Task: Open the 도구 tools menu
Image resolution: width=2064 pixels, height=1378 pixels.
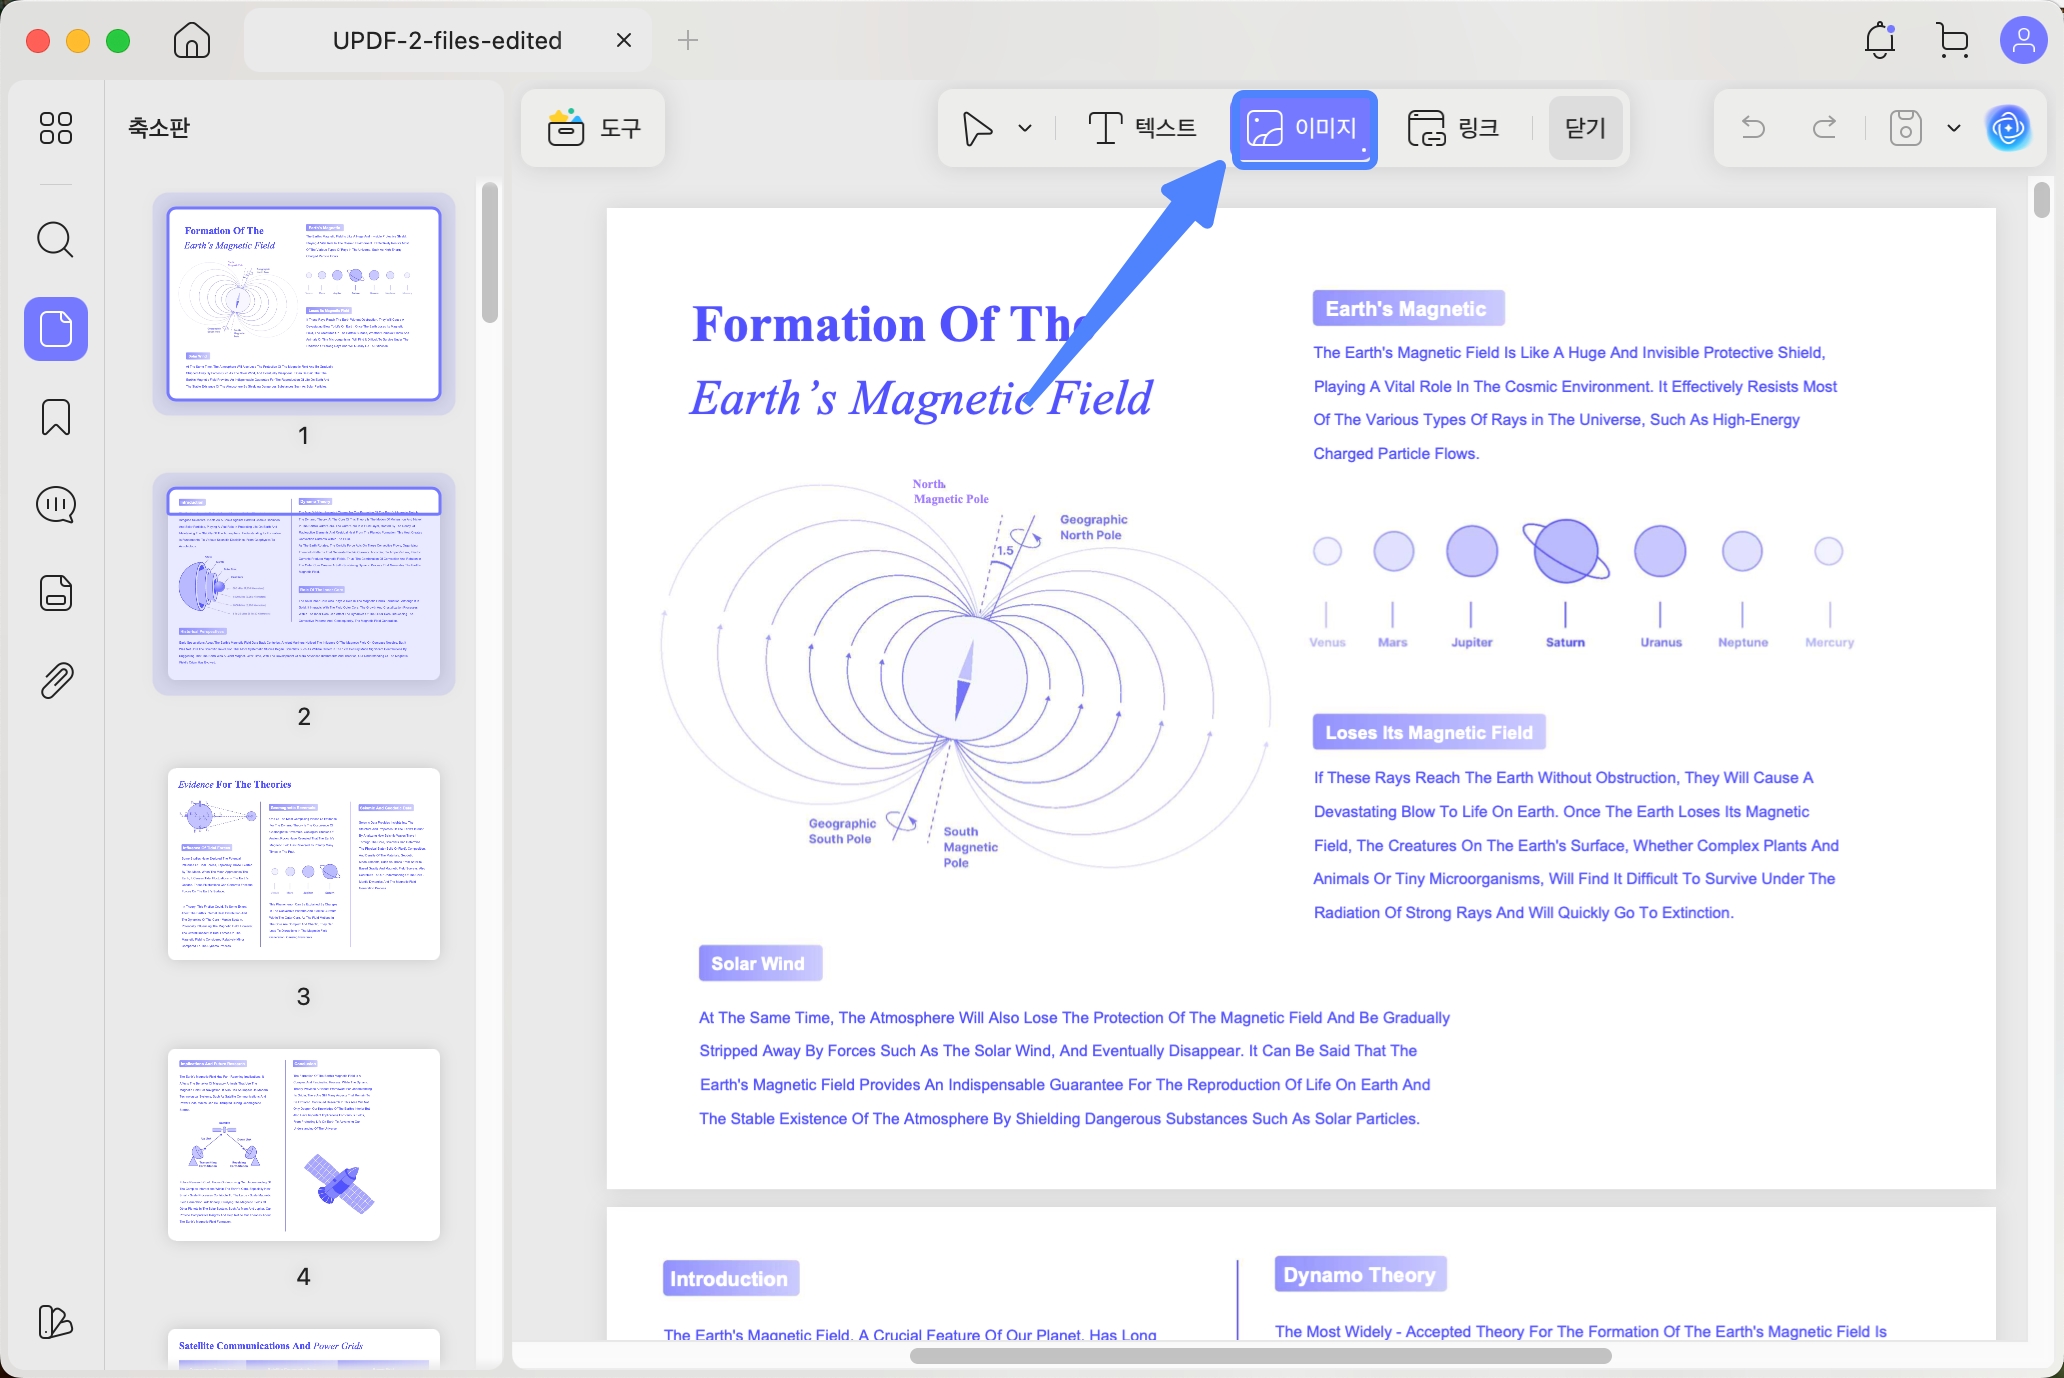Action: 593,128
